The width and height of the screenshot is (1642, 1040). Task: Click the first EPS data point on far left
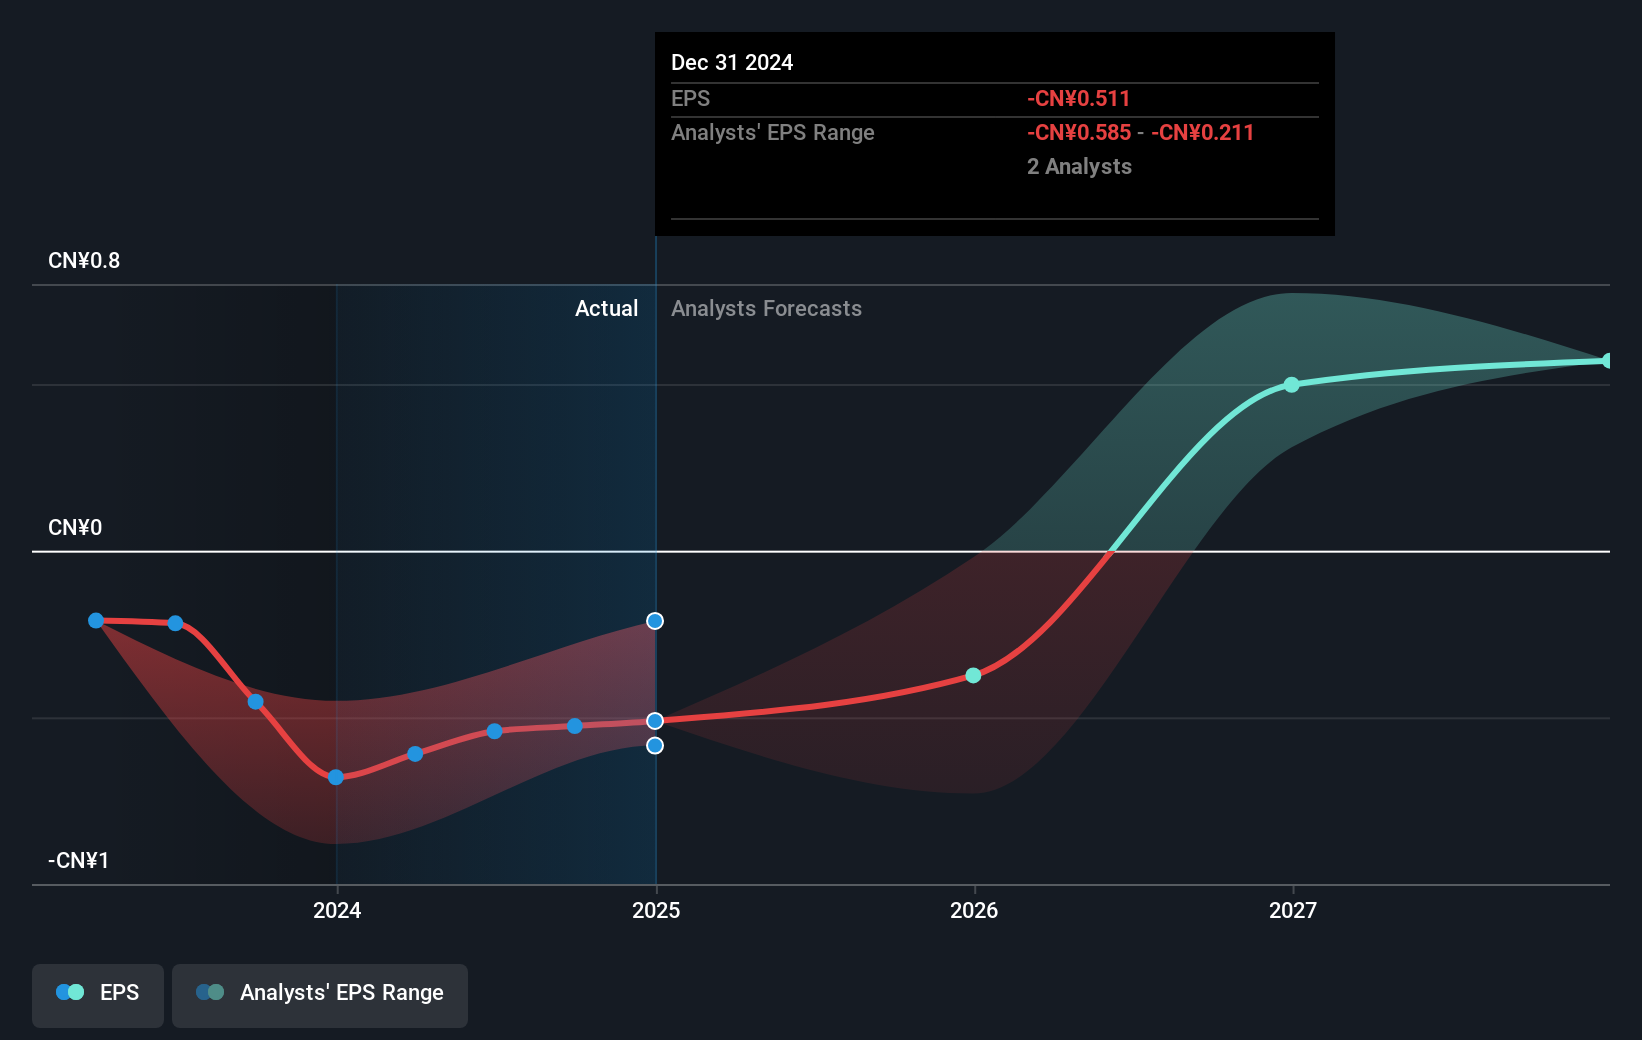point(96,621)
